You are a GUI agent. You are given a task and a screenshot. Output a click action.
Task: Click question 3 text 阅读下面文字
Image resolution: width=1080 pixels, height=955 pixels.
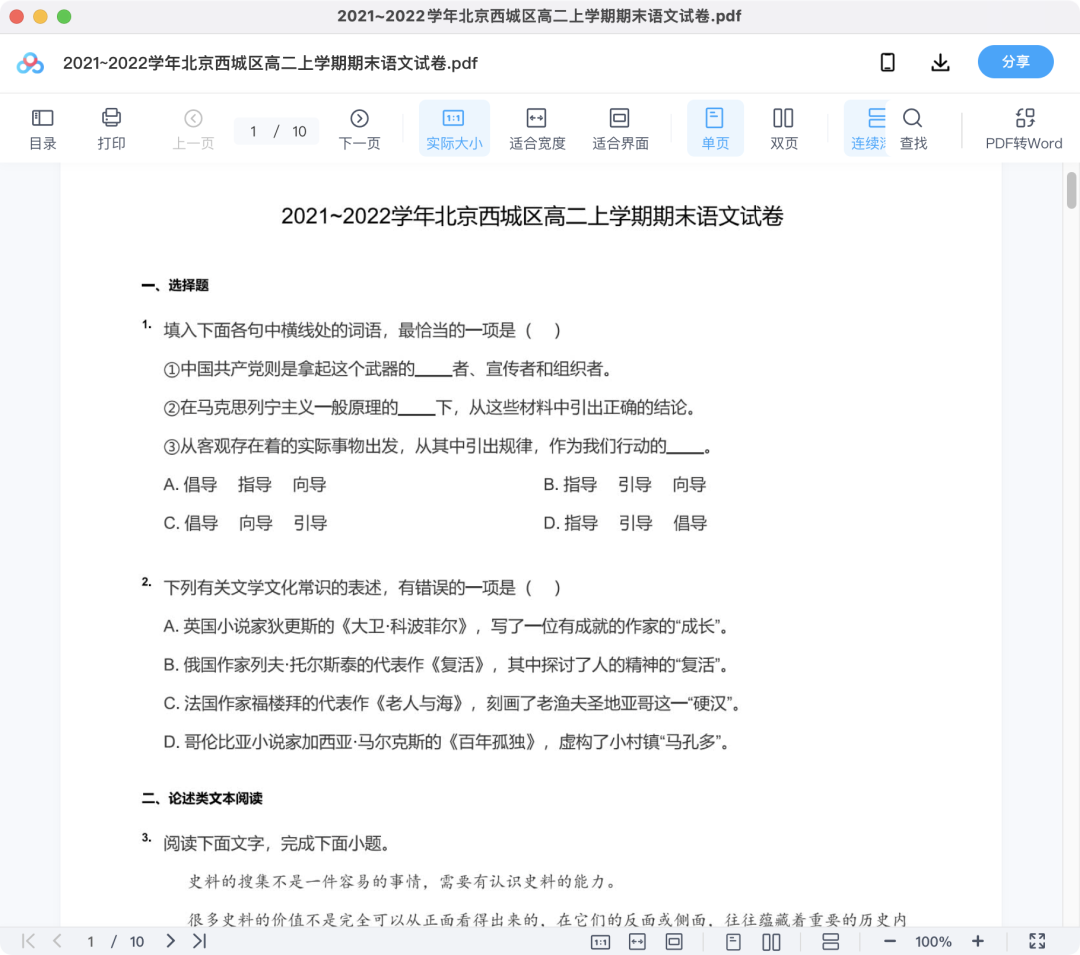(277, 843)
